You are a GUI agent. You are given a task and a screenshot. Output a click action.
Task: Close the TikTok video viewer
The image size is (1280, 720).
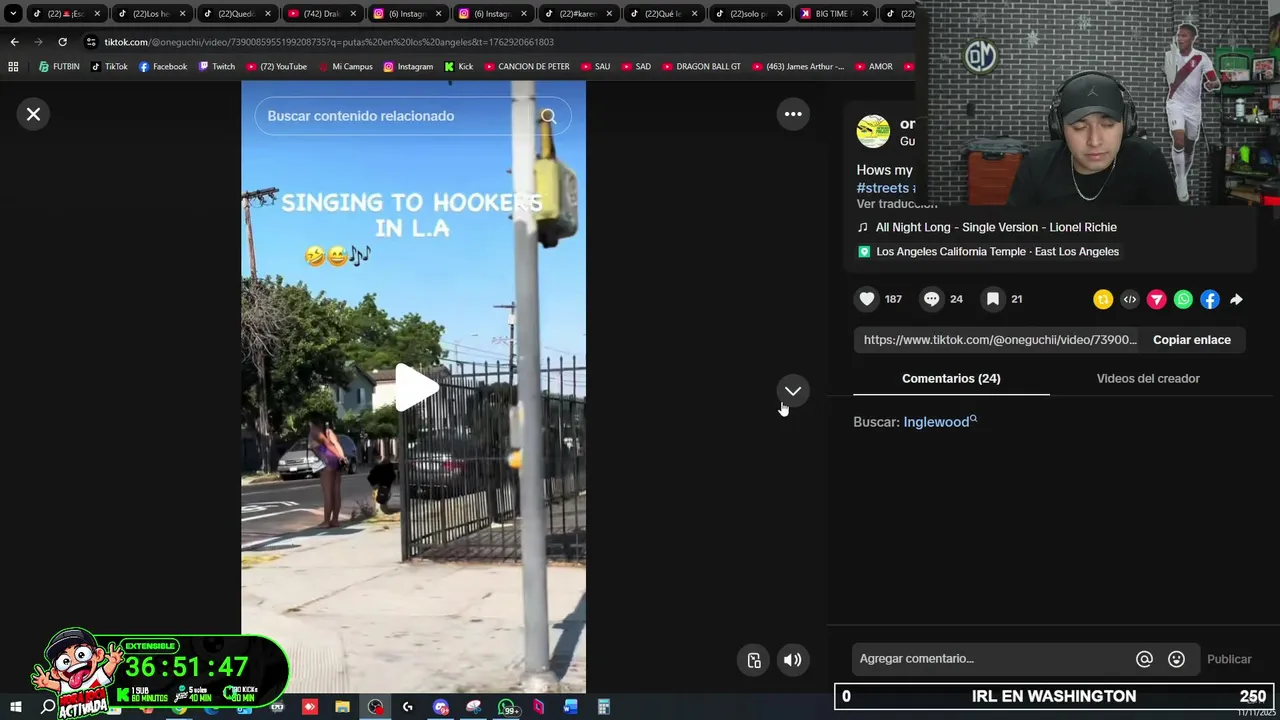33,114
